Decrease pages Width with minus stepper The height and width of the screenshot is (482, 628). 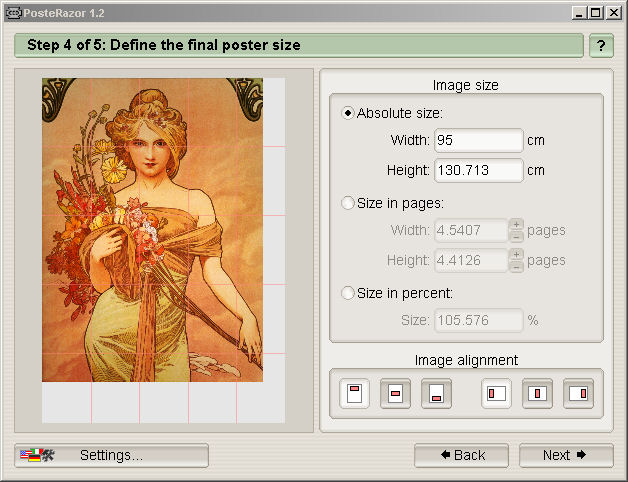tap(516, 236)
